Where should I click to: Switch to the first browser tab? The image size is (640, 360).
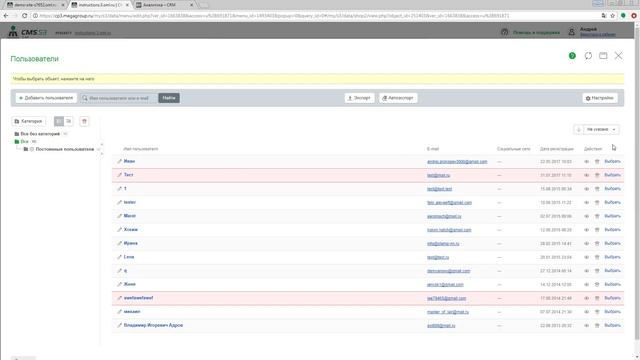click(35, 5)
